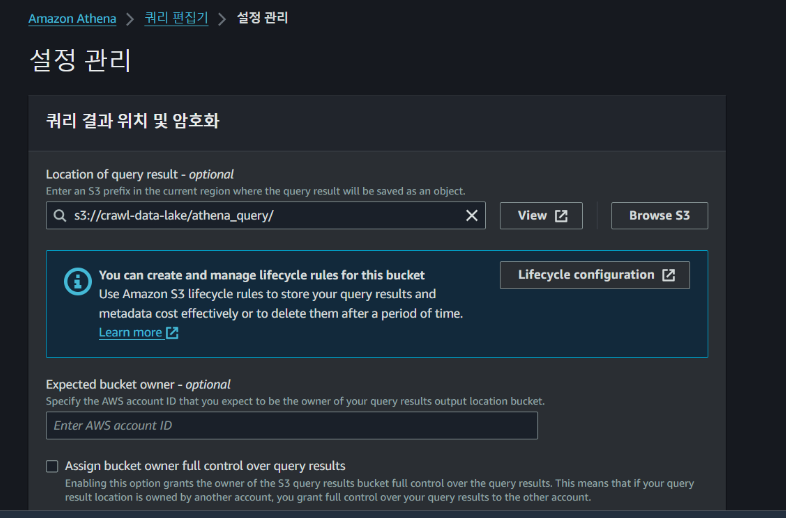786x518 pixels.
Task: Click the 설정 관리 breadcrumb text
Action: point(262,18)
